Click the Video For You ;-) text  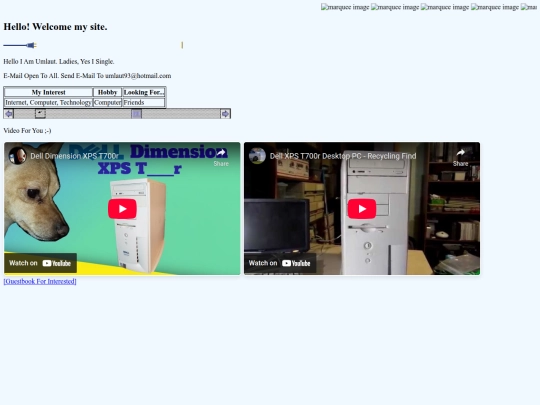(x=27, y=131)
